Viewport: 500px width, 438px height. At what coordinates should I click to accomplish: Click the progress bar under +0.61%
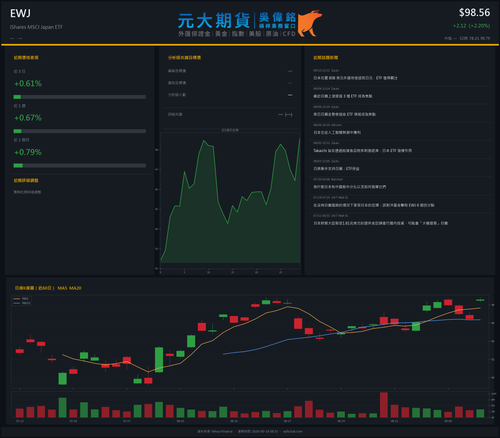80,97
